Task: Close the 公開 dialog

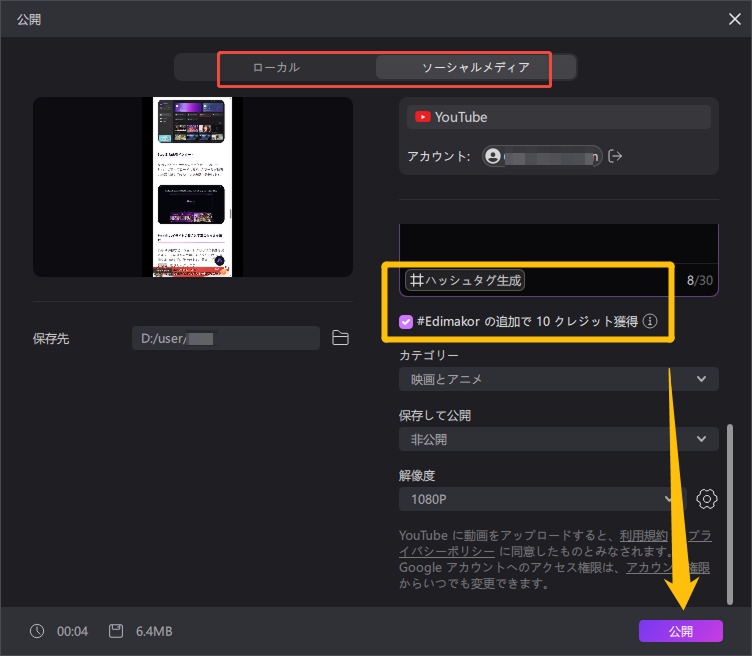Action: pos(734,19)
